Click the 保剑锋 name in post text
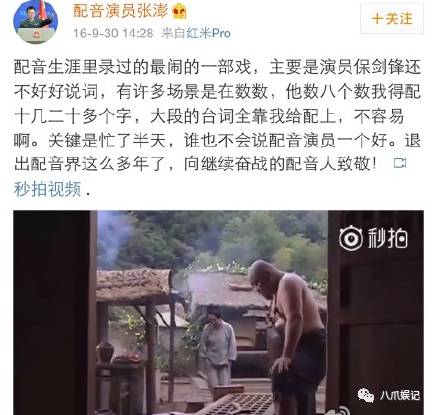Viewport: 434px width, 415px height. (379, 67)
